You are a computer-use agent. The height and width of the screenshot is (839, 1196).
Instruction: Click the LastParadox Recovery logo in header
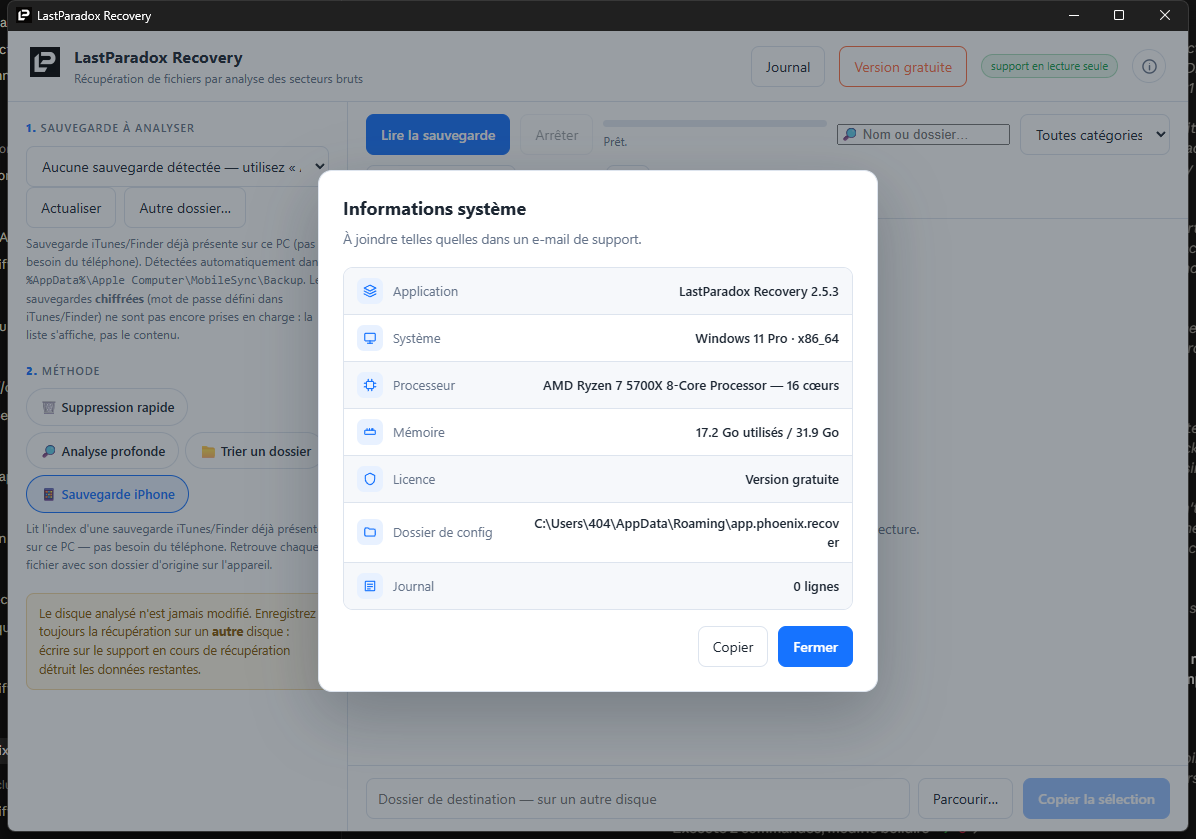(x=45, y=63)
